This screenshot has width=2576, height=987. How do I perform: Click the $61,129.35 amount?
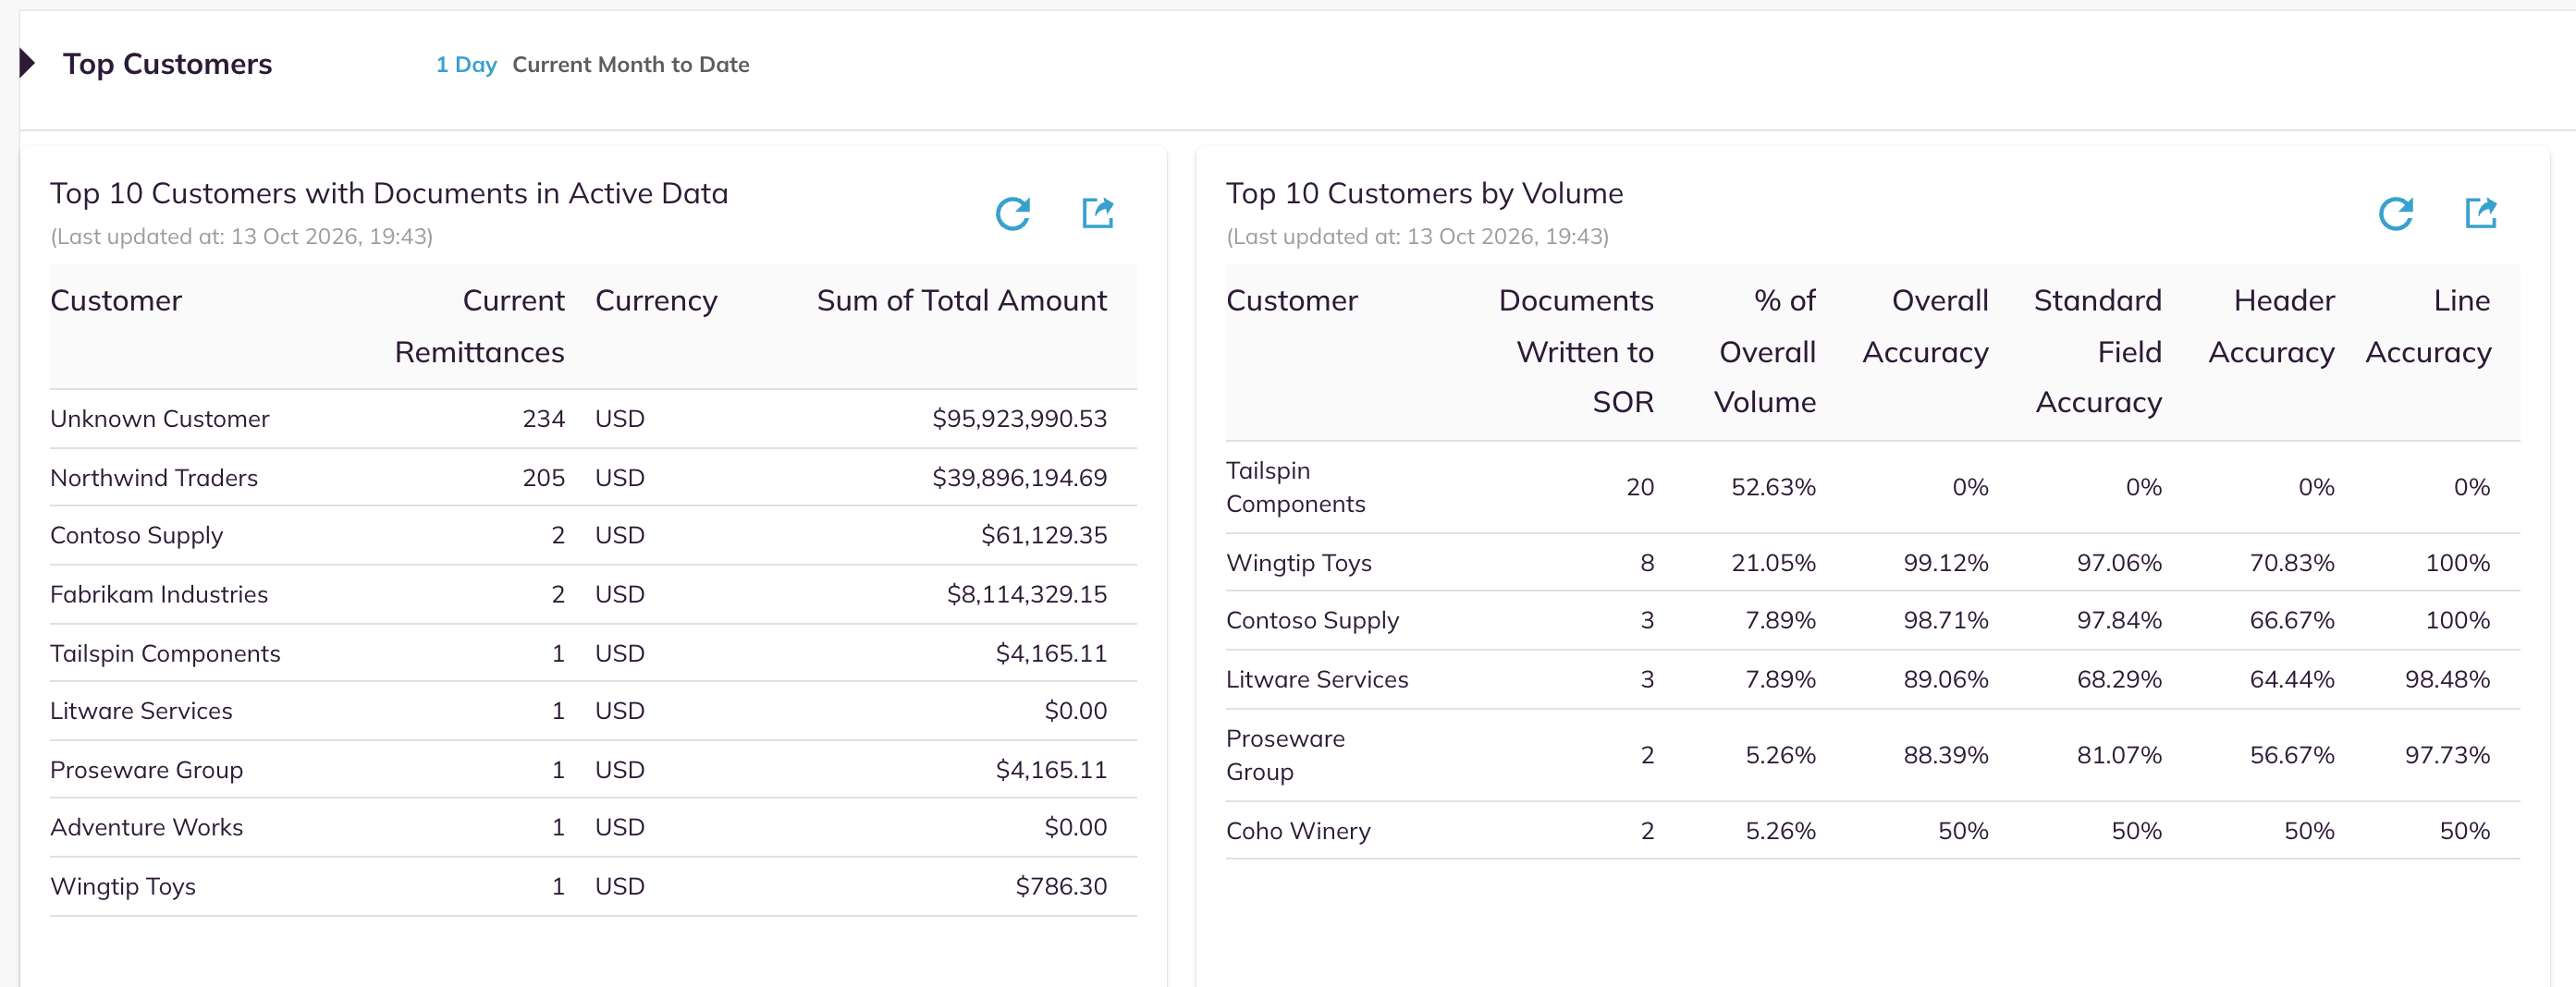[1043, 536]
